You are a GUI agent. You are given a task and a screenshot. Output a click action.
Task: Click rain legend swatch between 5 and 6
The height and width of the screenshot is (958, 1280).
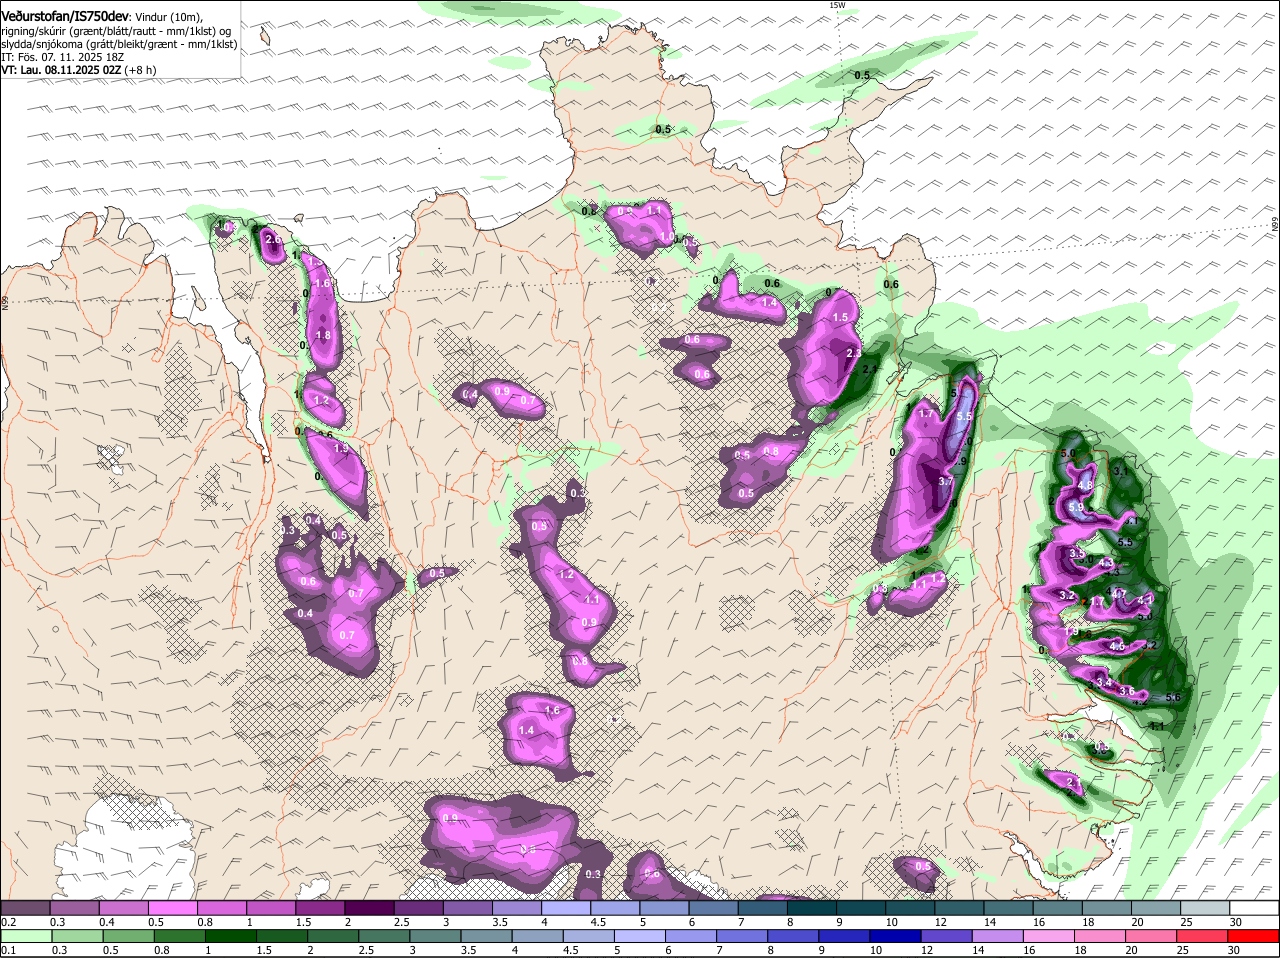click(x=640, y=936)
